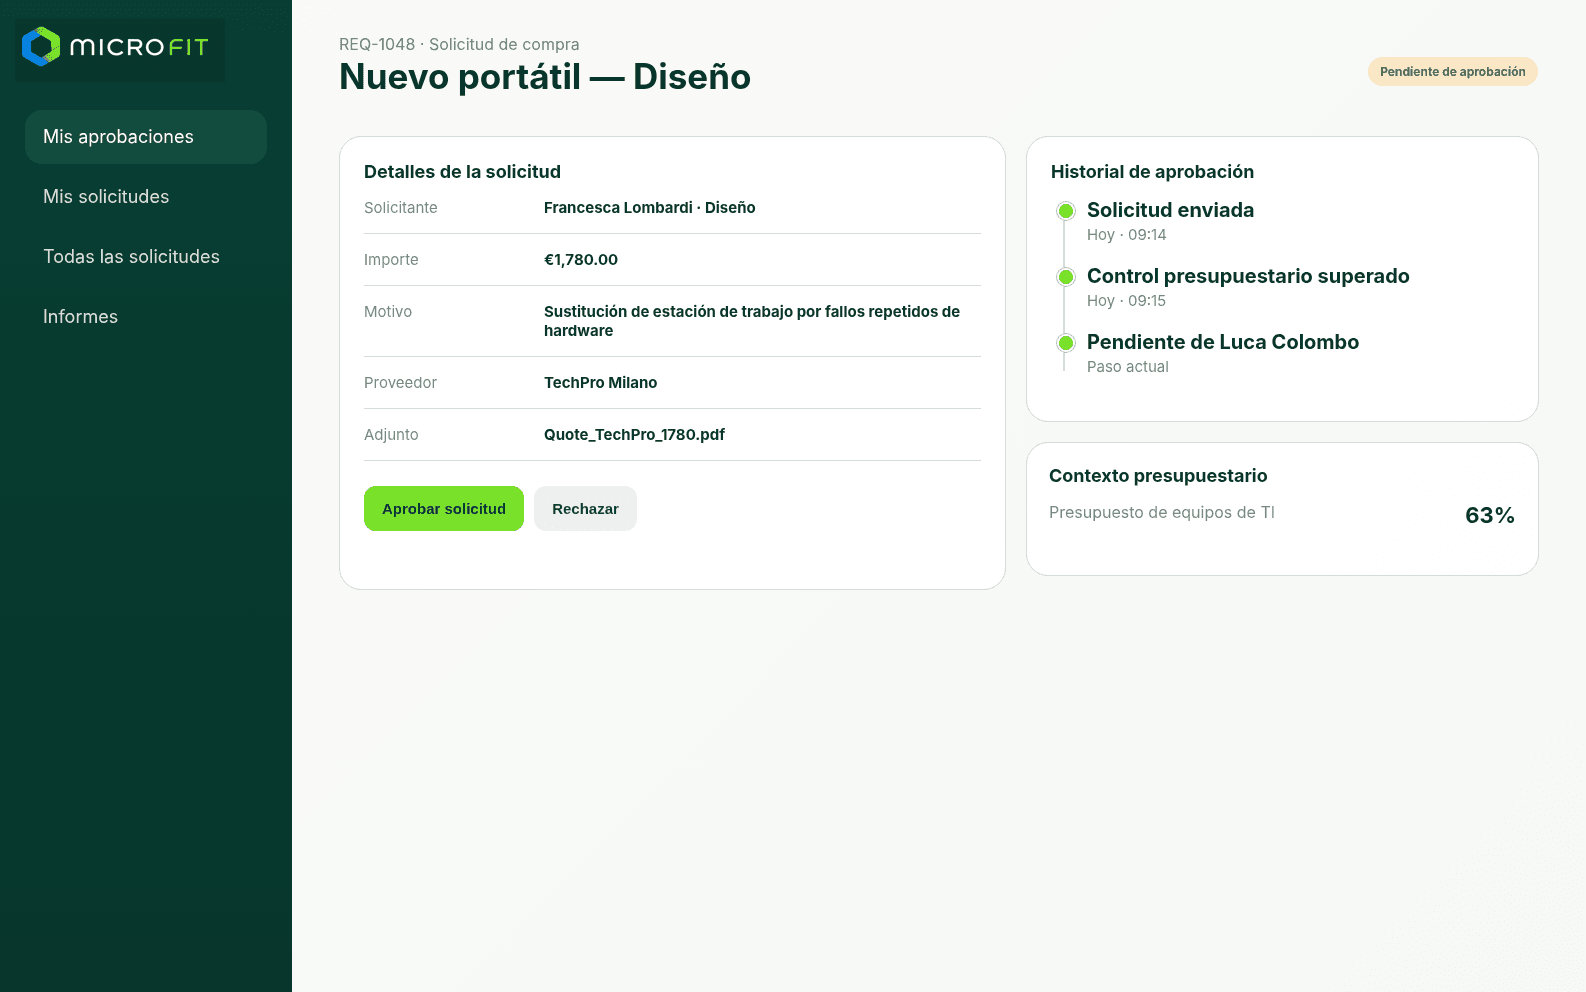Click the Rechazar button

[x=585, y=509]
